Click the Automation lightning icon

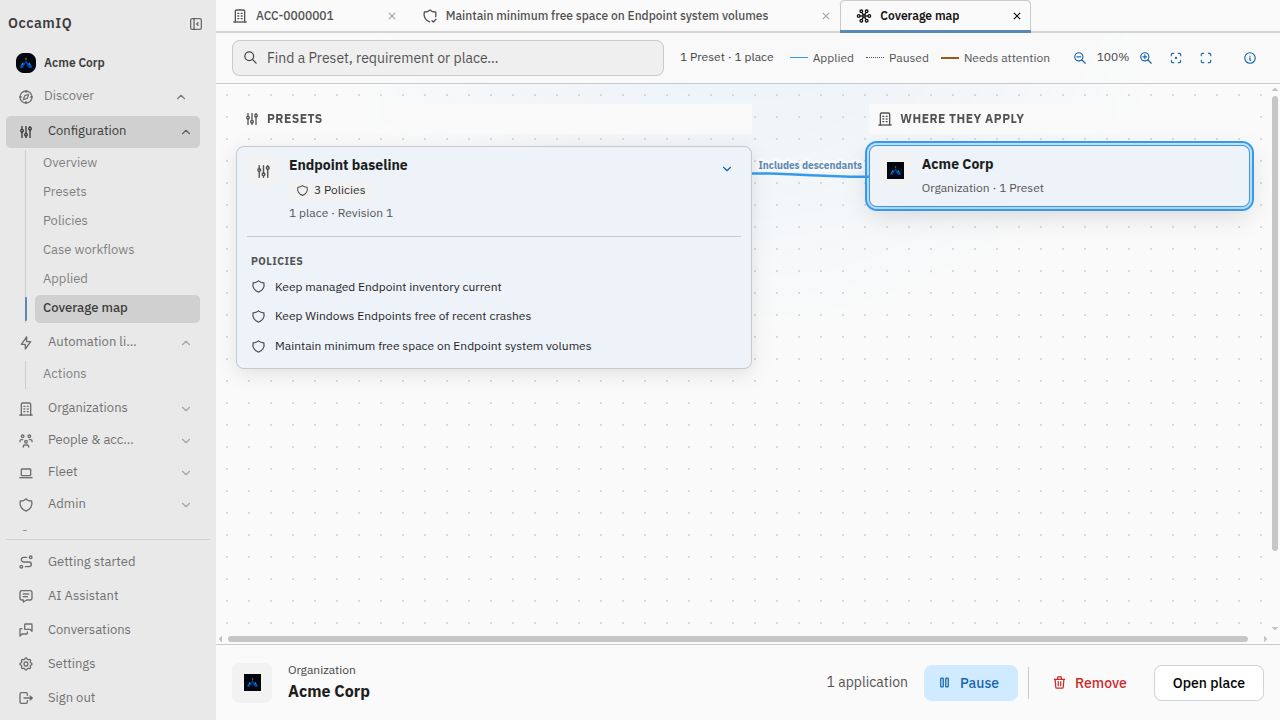tap(26, 342)
